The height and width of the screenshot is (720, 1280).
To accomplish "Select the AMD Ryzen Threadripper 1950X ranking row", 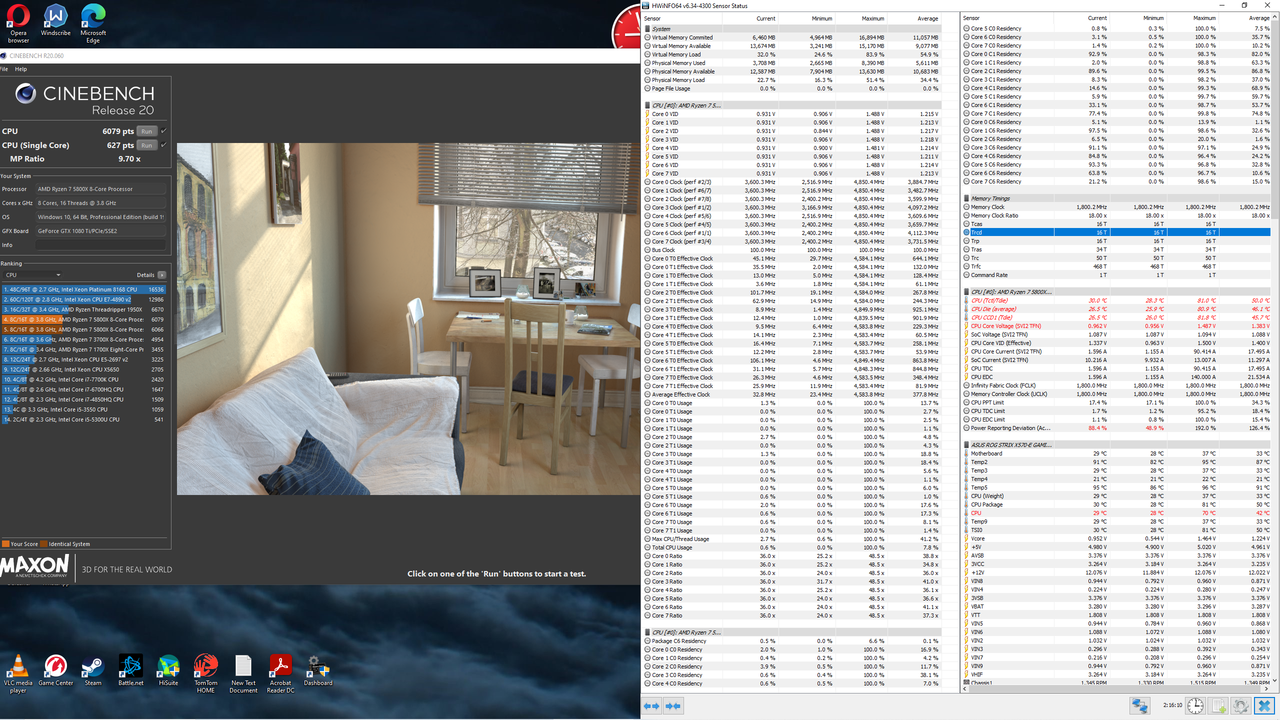I will tap(85, 309).
